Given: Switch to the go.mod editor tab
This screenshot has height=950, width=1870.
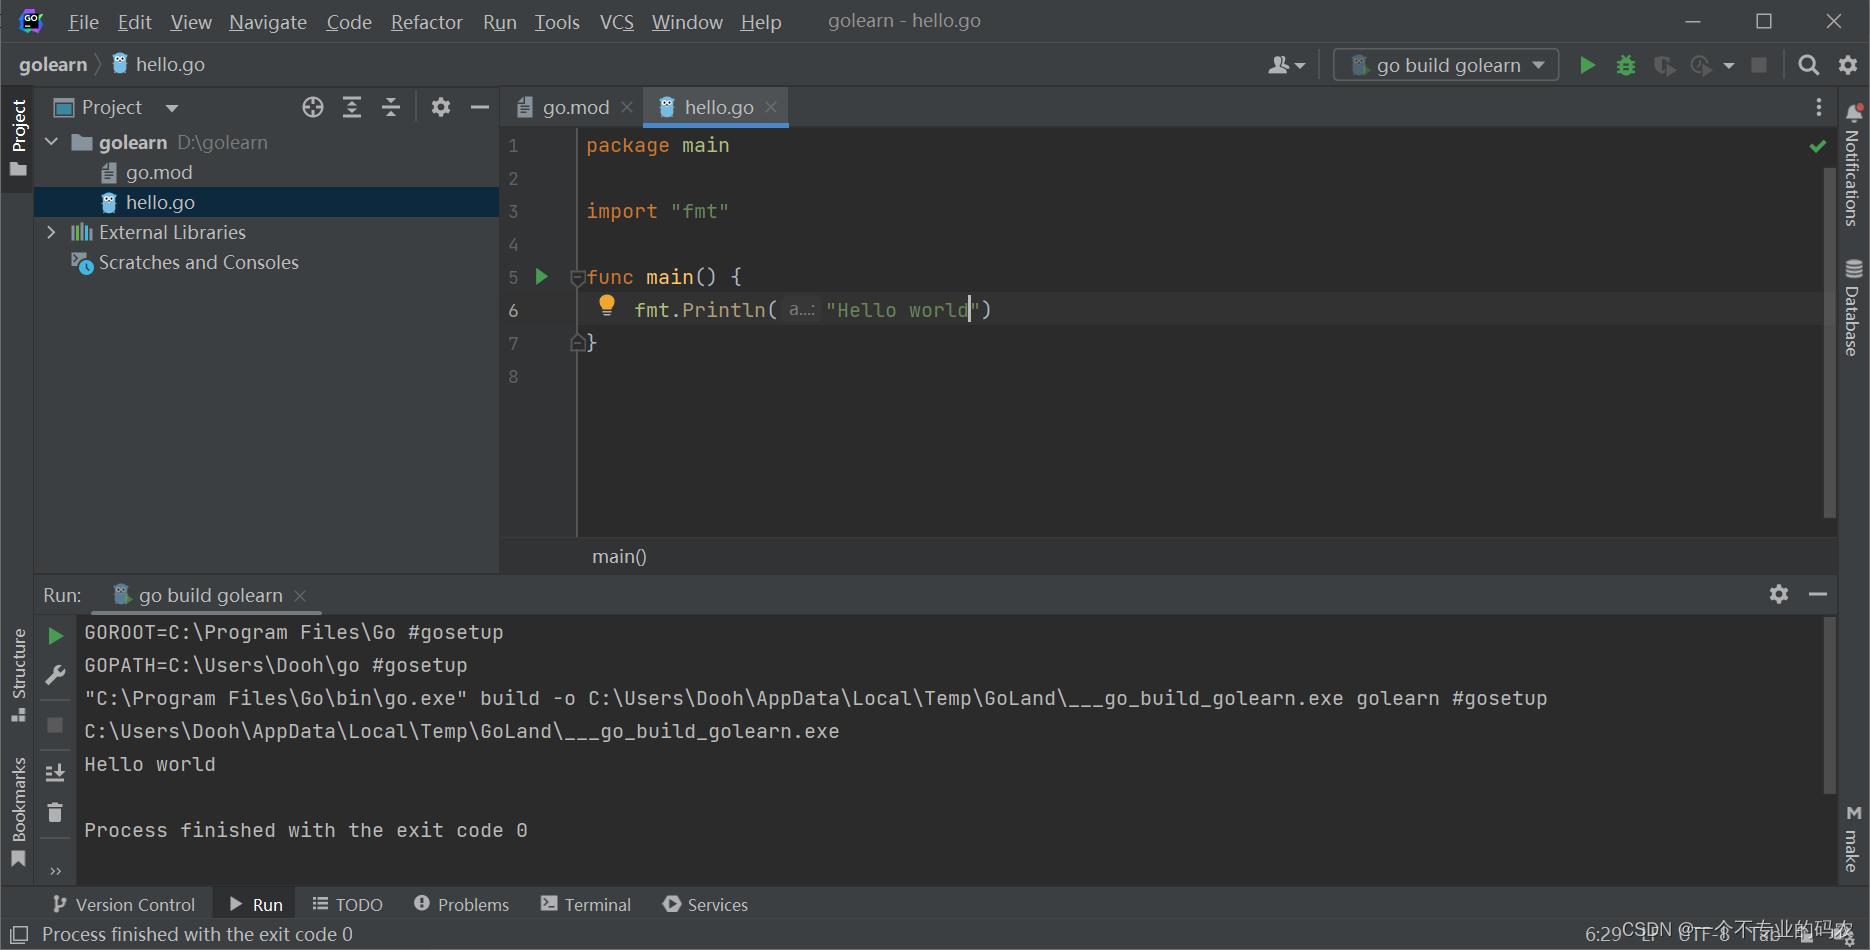Looking at the screenshot, I should (575, 107).
